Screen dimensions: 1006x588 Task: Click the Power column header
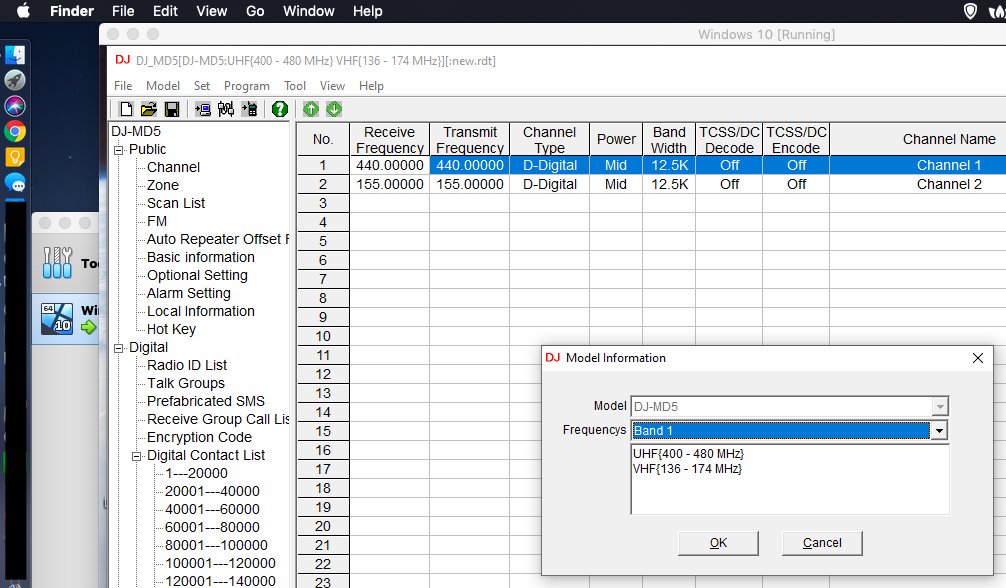click(616, 139)
